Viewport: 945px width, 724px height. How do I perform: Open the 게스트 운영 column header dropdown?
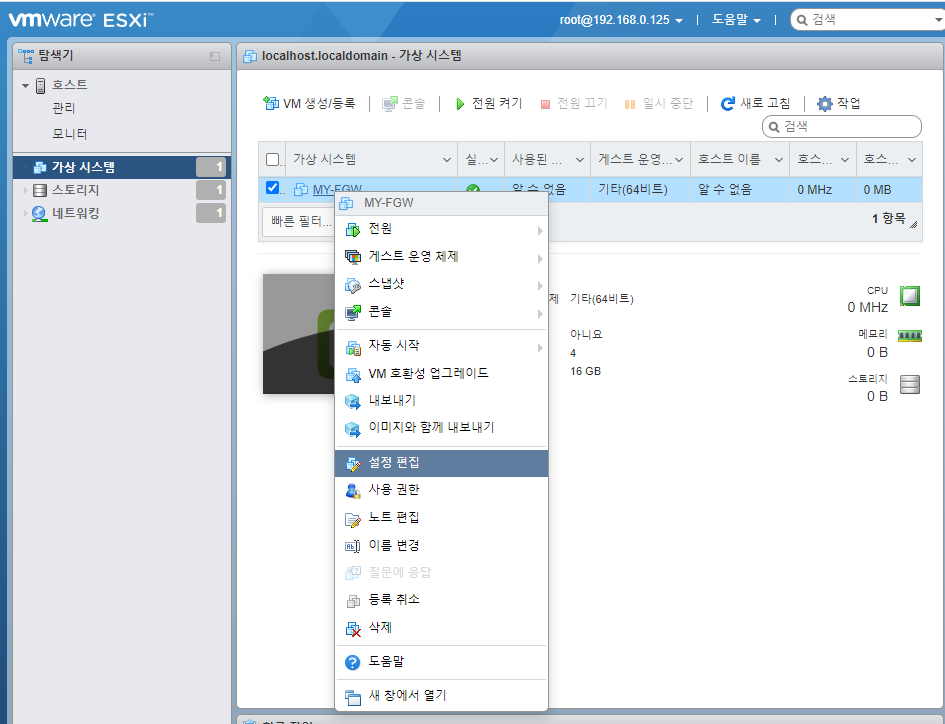[x=679, y=160]
